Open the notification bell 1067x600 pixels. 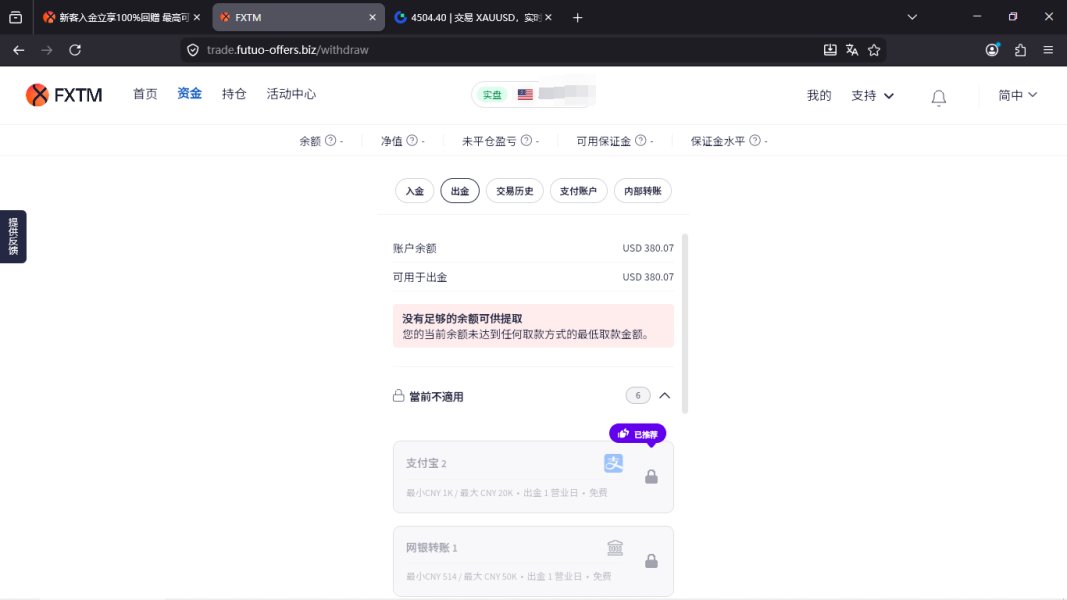[938, 97]
